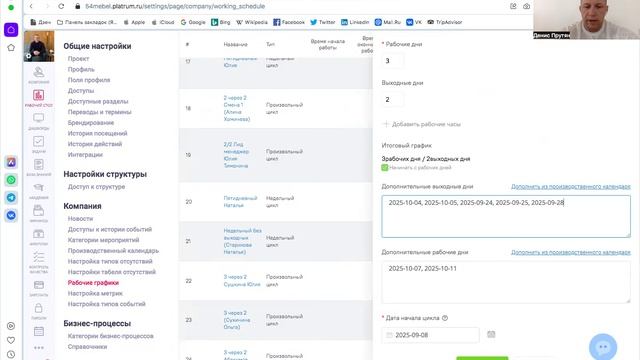Image resolution: width=640 pixels, height=360 pixels.
Task: Click the heart favorites icon in browser sidebar
Action: click(x=11, y=340)
